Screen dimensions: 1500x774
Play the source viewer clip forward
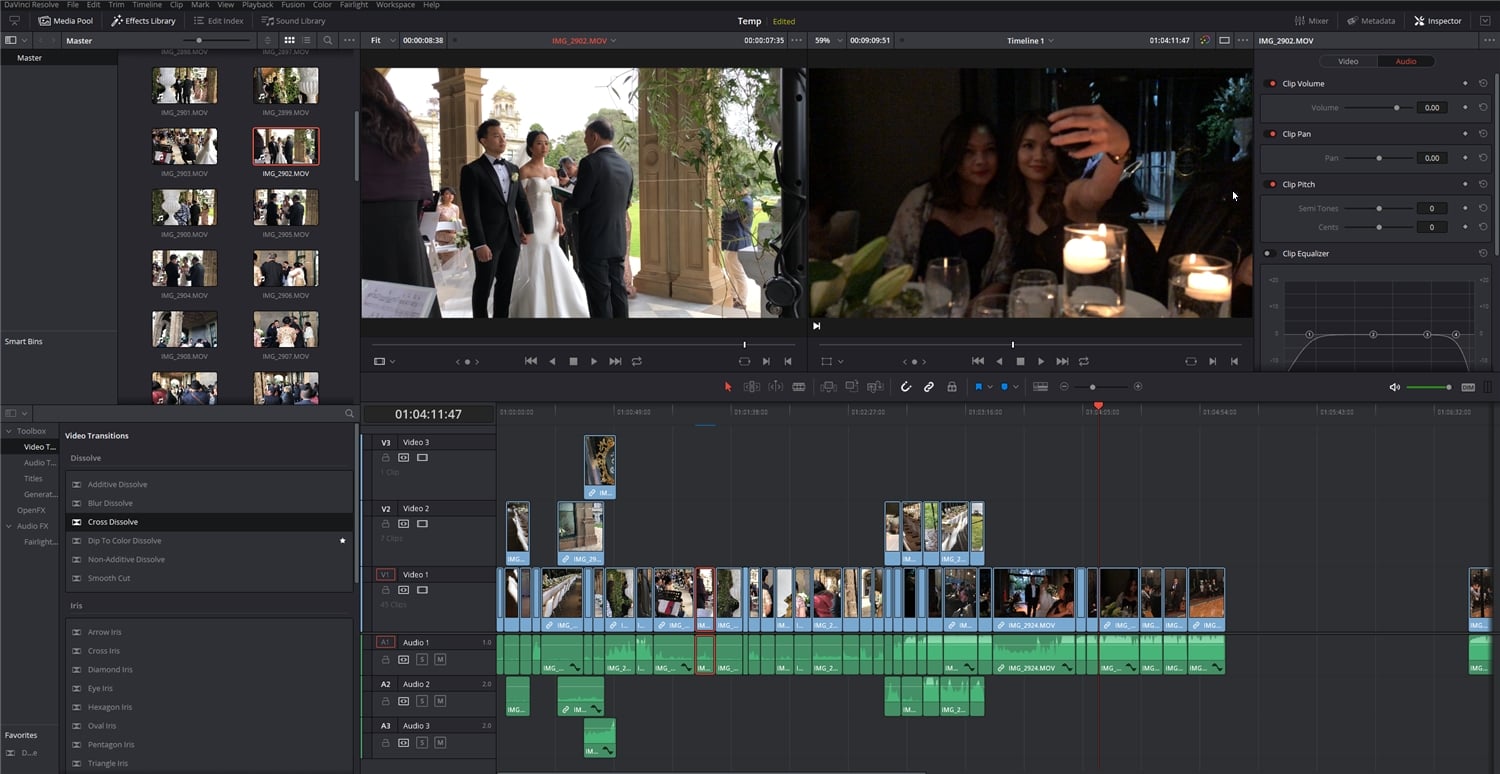pos(594,361)
